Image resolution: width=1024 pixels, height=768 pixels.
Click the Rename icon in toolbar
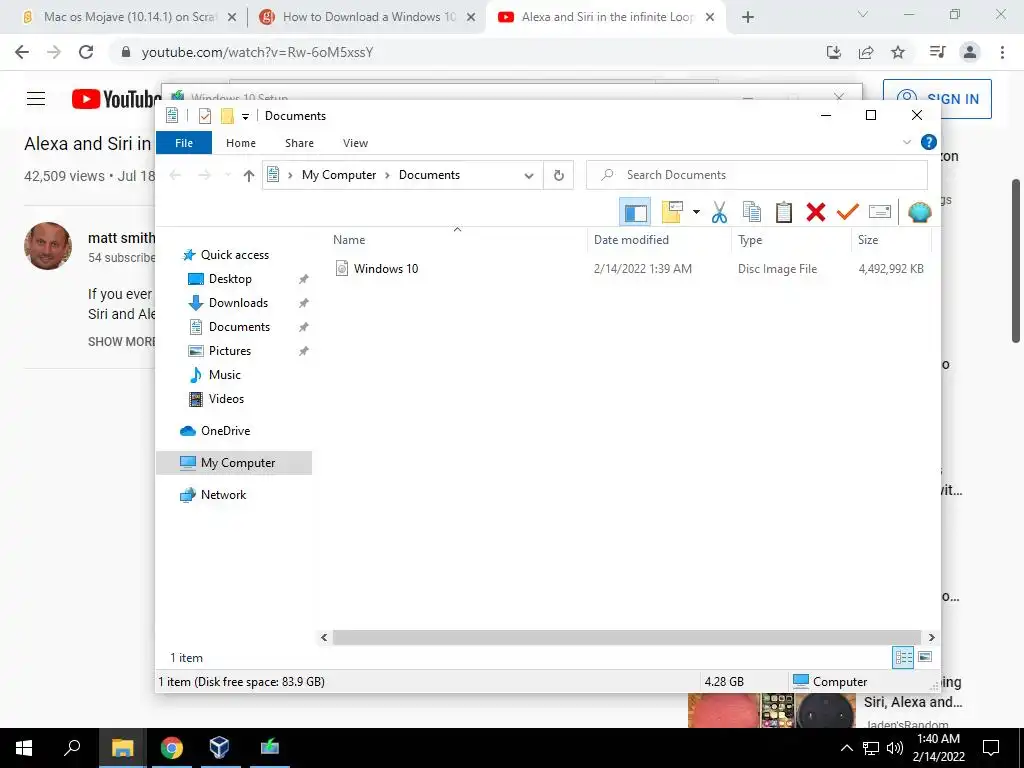coord(880,212)
